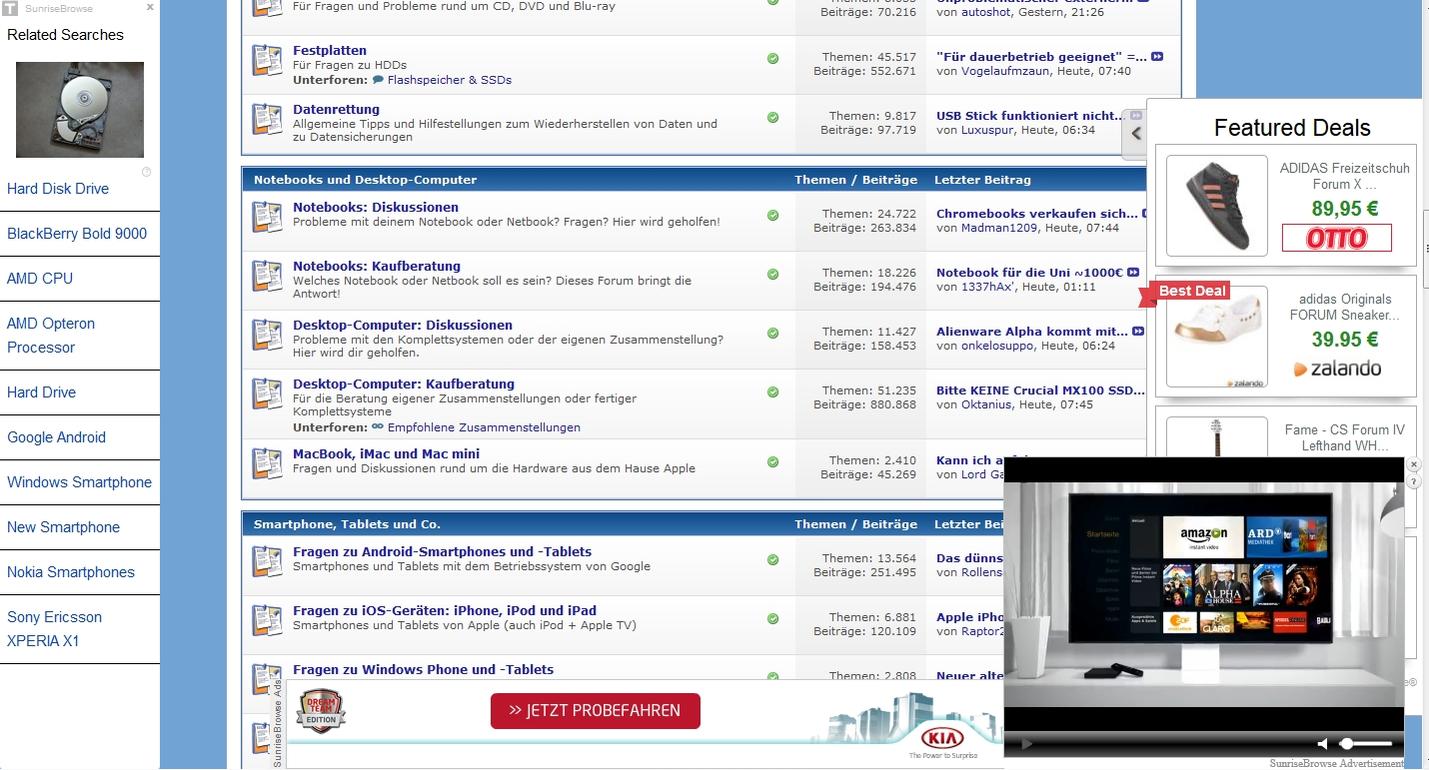Click the speech bubble icon before Flashspeicher & SSDs
The height and width of the screenshot is (770, 1429).
(378, 80)
